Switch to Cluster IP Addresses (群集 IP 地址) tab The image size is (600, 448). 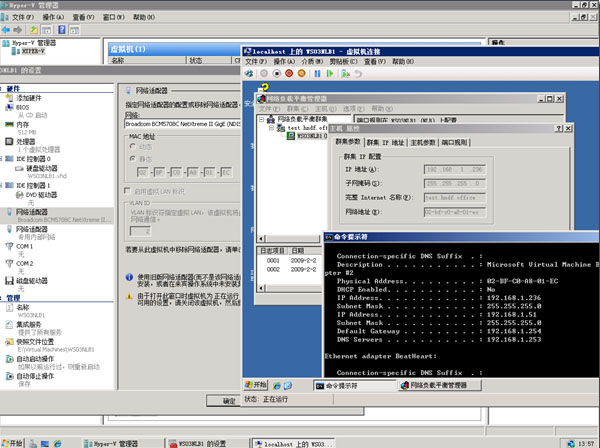coord(385,143)
